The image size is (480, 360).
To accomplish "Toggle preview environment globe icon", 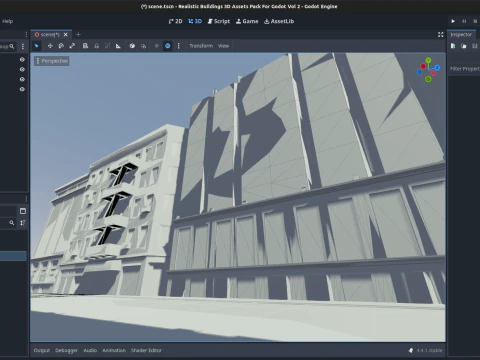I will [168, 46].
